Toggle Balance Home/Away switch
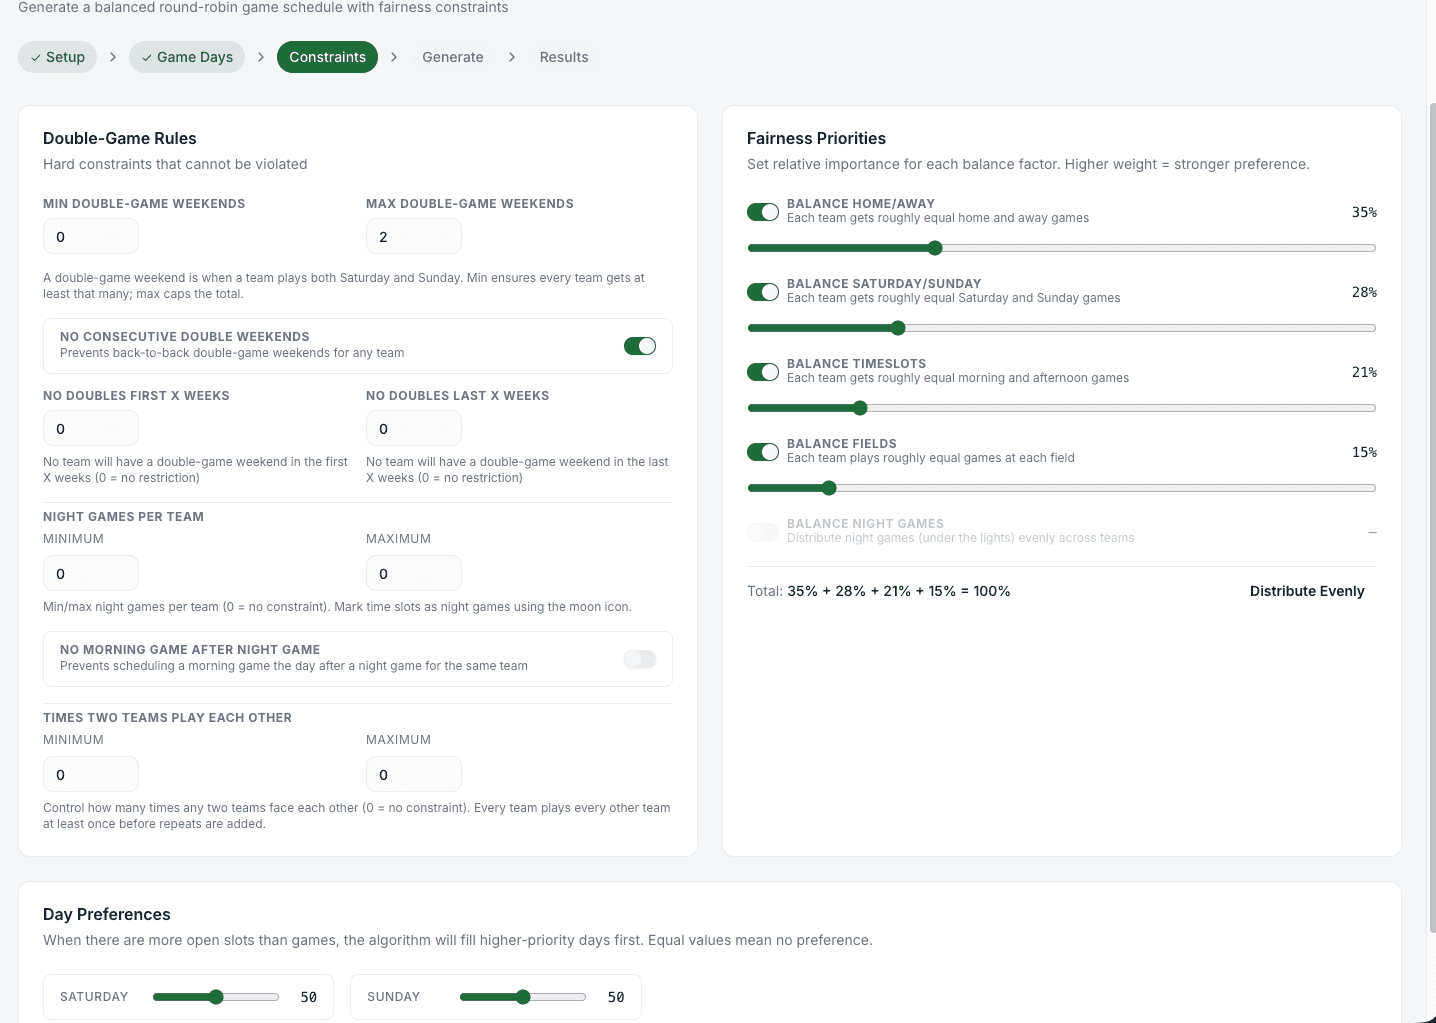The image size is (1436, 1023). tap(763, 212)
